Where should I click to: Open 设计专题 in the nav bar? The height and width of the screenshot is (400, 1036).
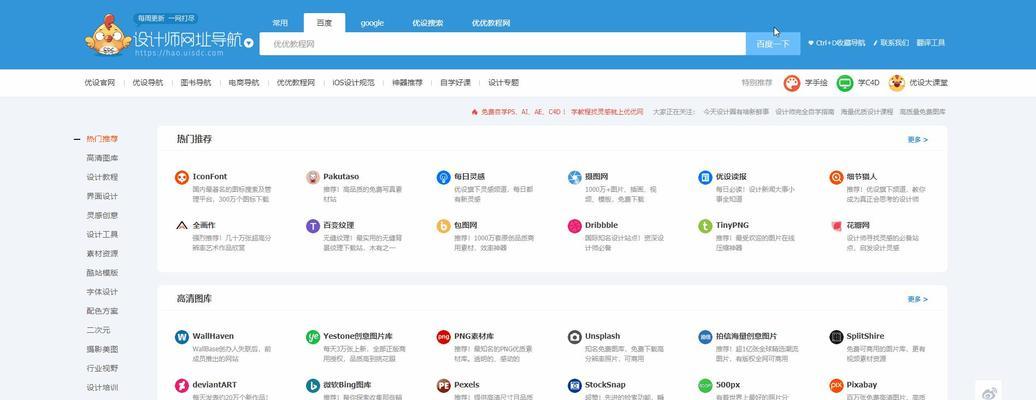point(503,83)
